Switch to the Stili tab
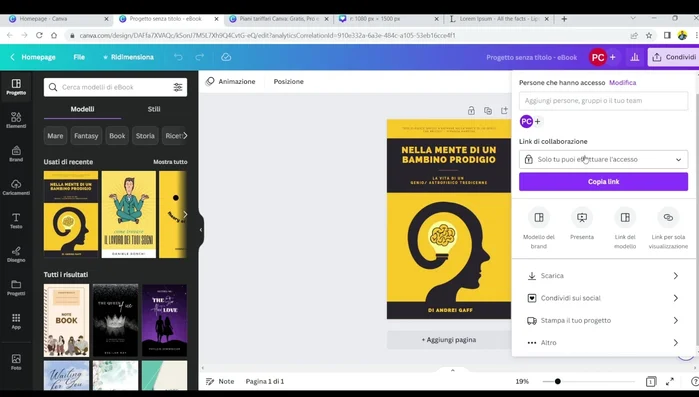The width and height of the screenshot is (699, 397). coord(154,109)
